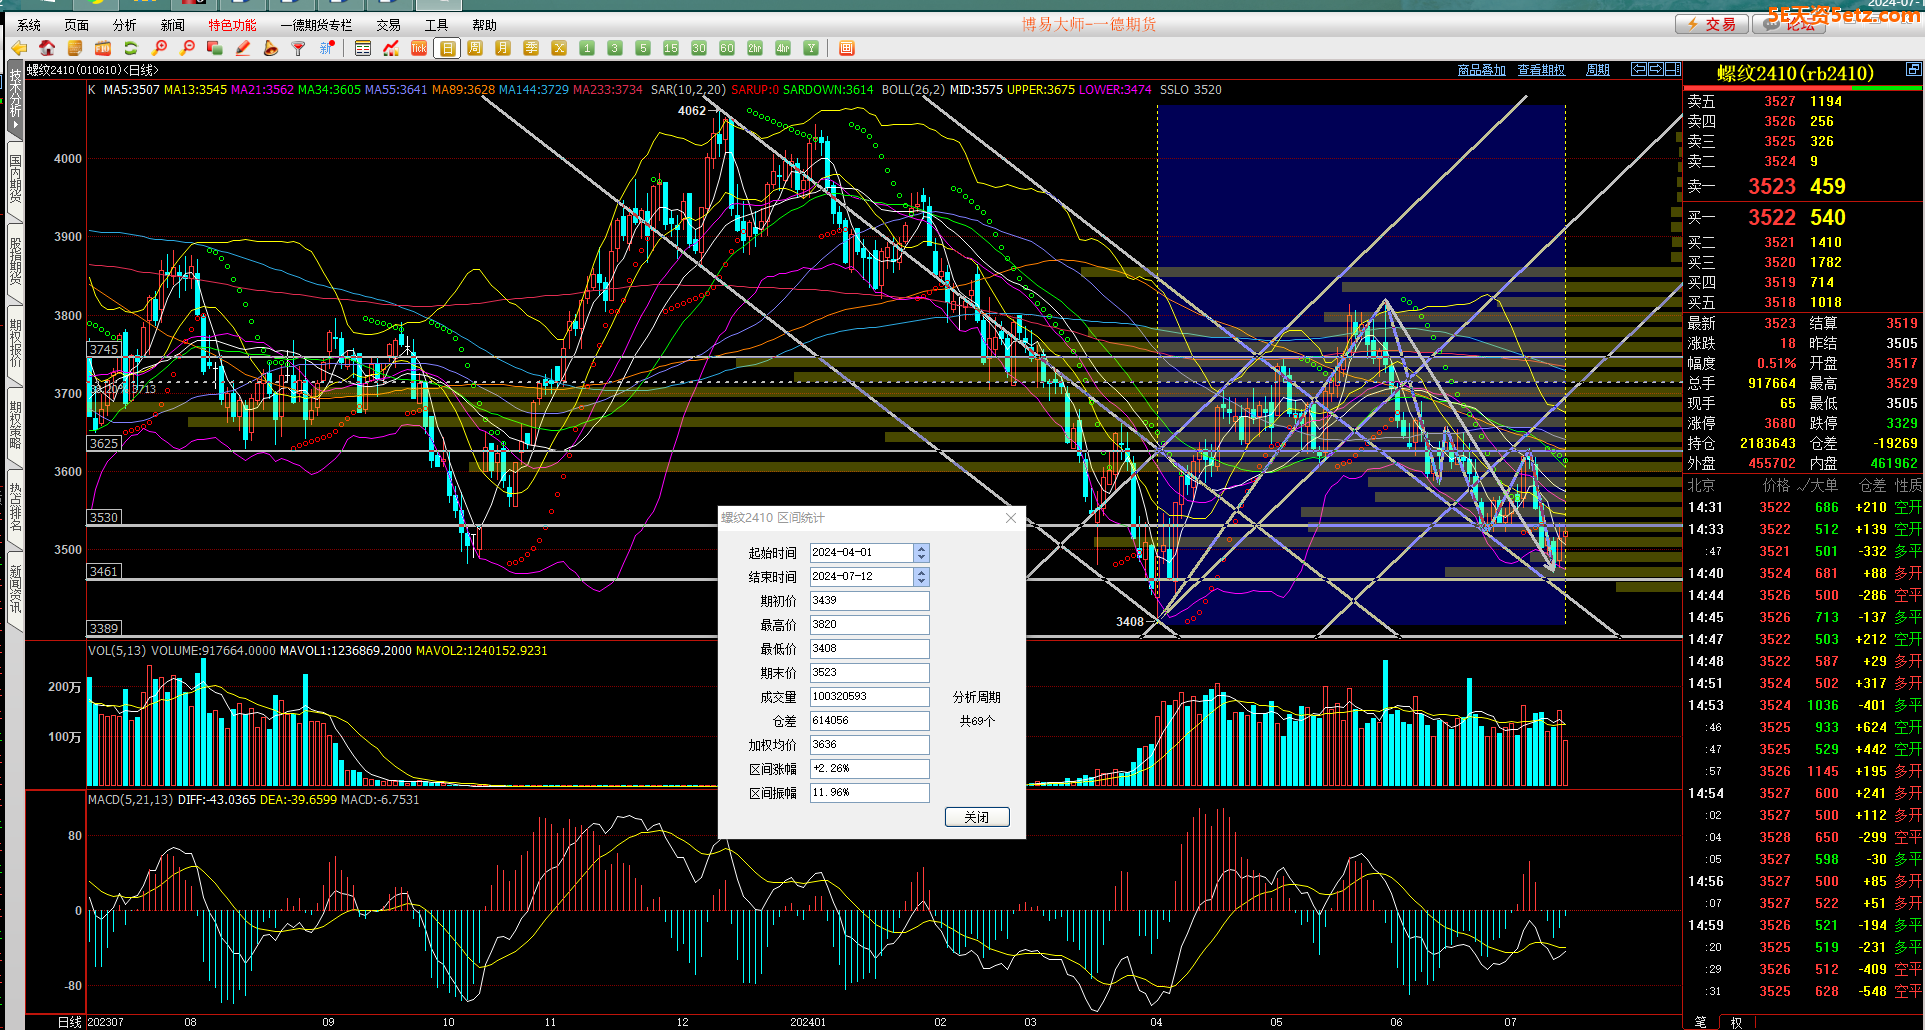1925x1030 pixels.
Task: Select the yearly Y period
Action: tap(811, 48)
